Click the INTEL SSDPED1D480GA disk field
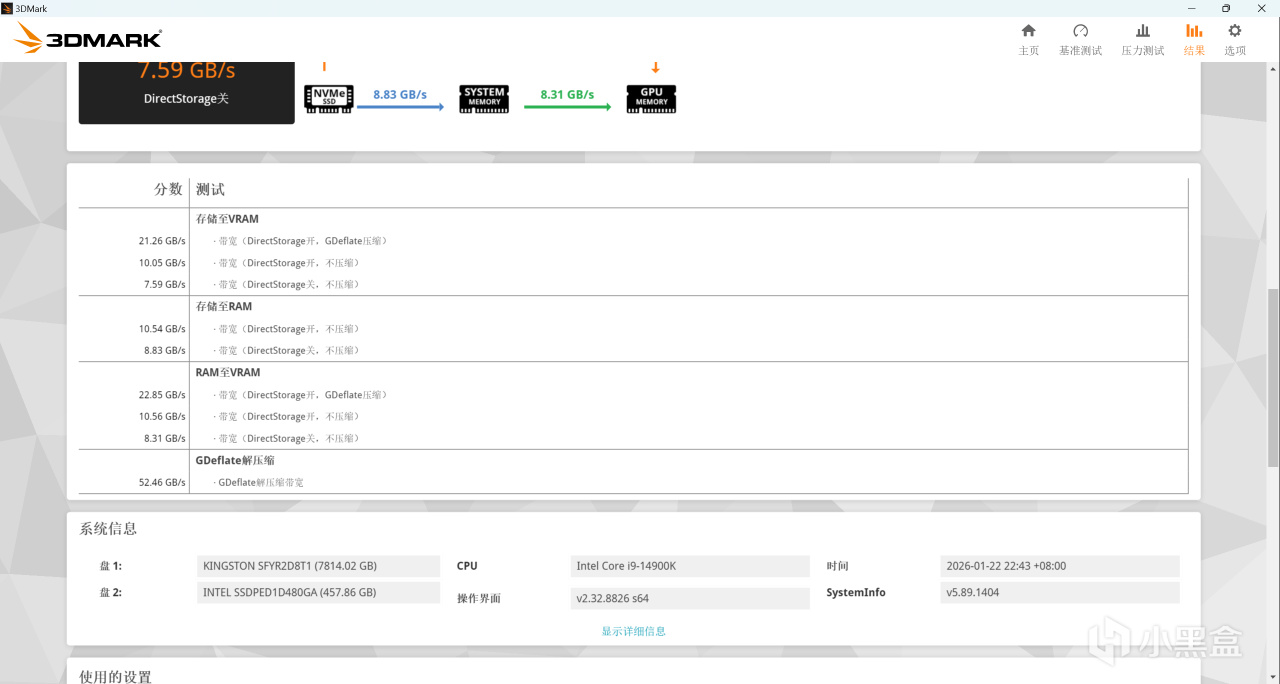The width and height of the screenshot is (1280, 684). point(318,593)
